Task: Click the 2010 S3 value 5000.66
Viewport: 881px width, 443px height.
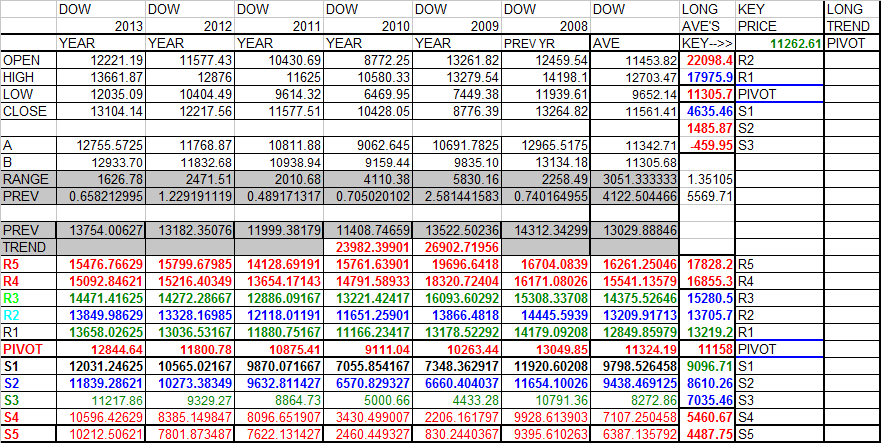Action: [368, 400]
